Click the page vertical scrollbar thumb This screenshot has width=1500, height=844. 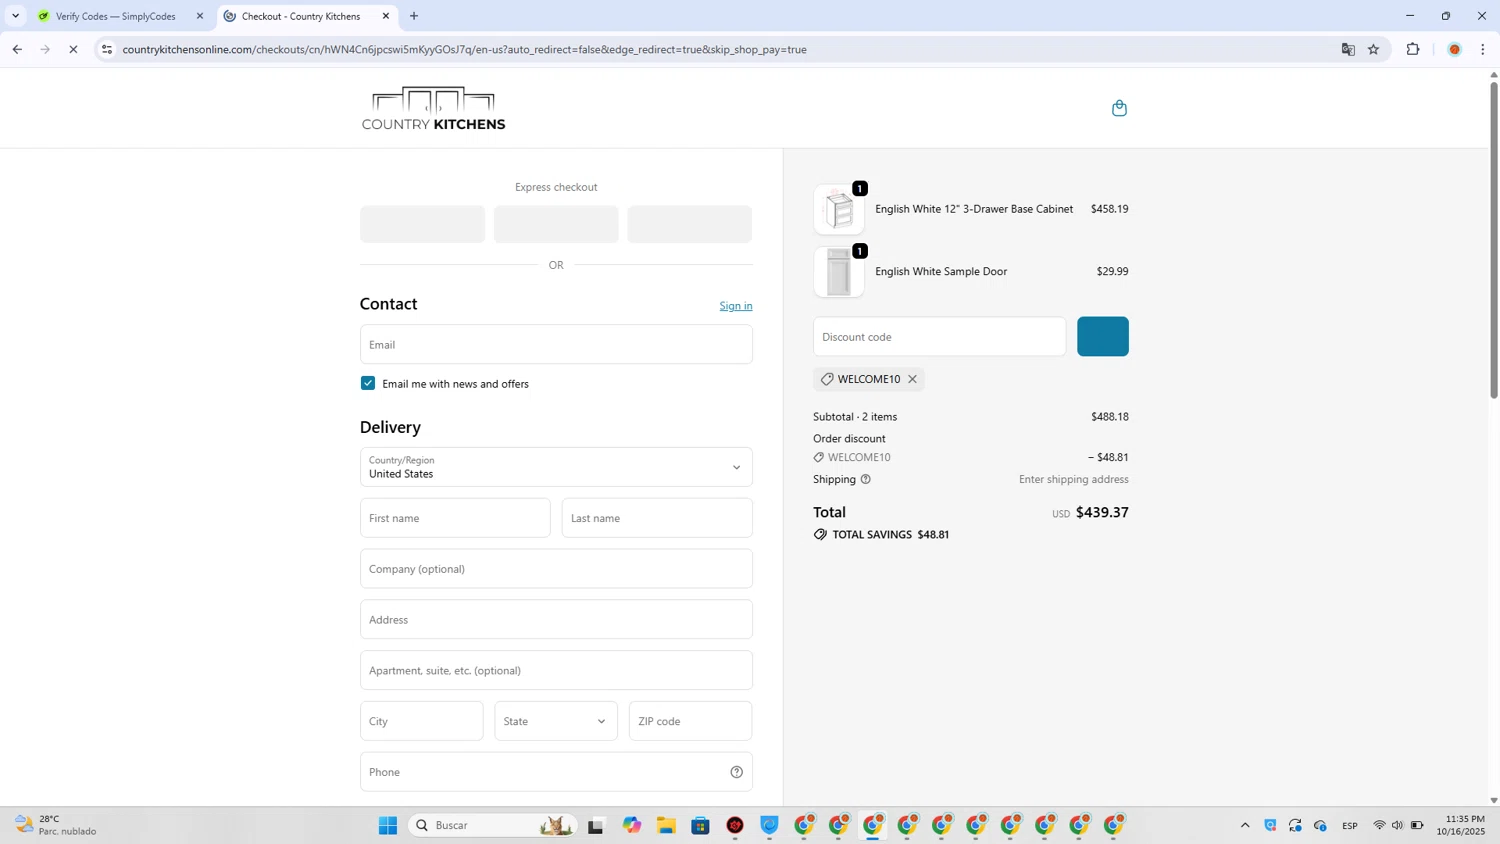[x=1494, y=240]
